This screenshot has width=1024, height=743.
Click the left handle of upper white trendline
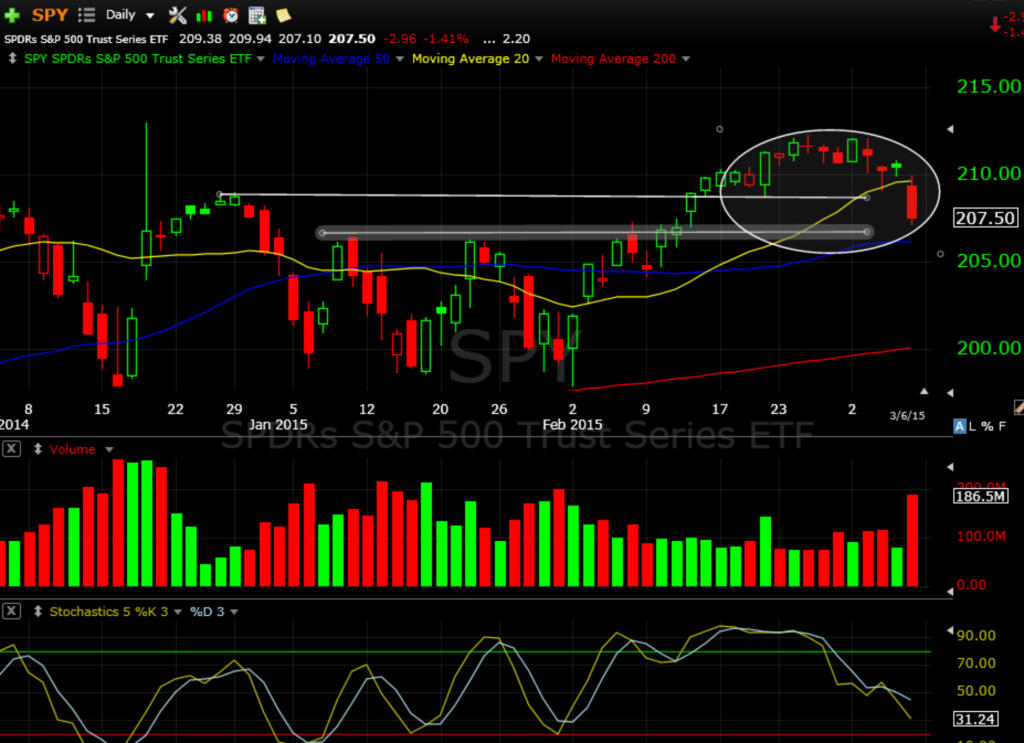pyautogui.click(x=220, y=194)
